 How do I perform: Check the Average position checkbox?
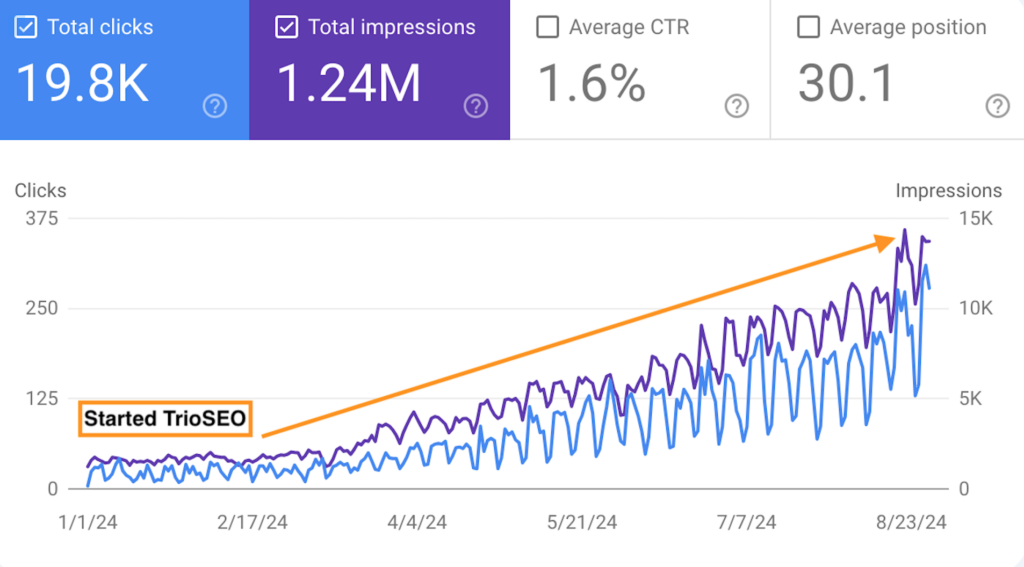click(808, 27)
